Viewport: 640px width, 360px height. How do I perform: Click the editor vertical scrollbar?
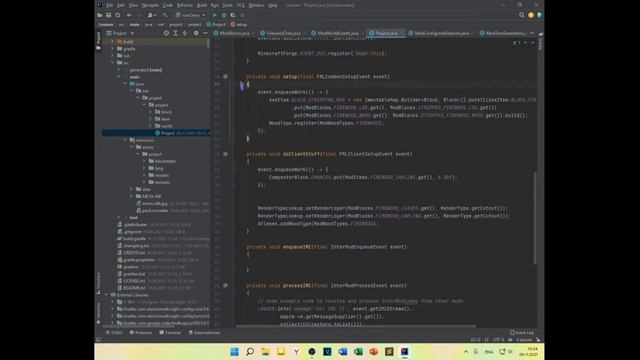(534, 218)
